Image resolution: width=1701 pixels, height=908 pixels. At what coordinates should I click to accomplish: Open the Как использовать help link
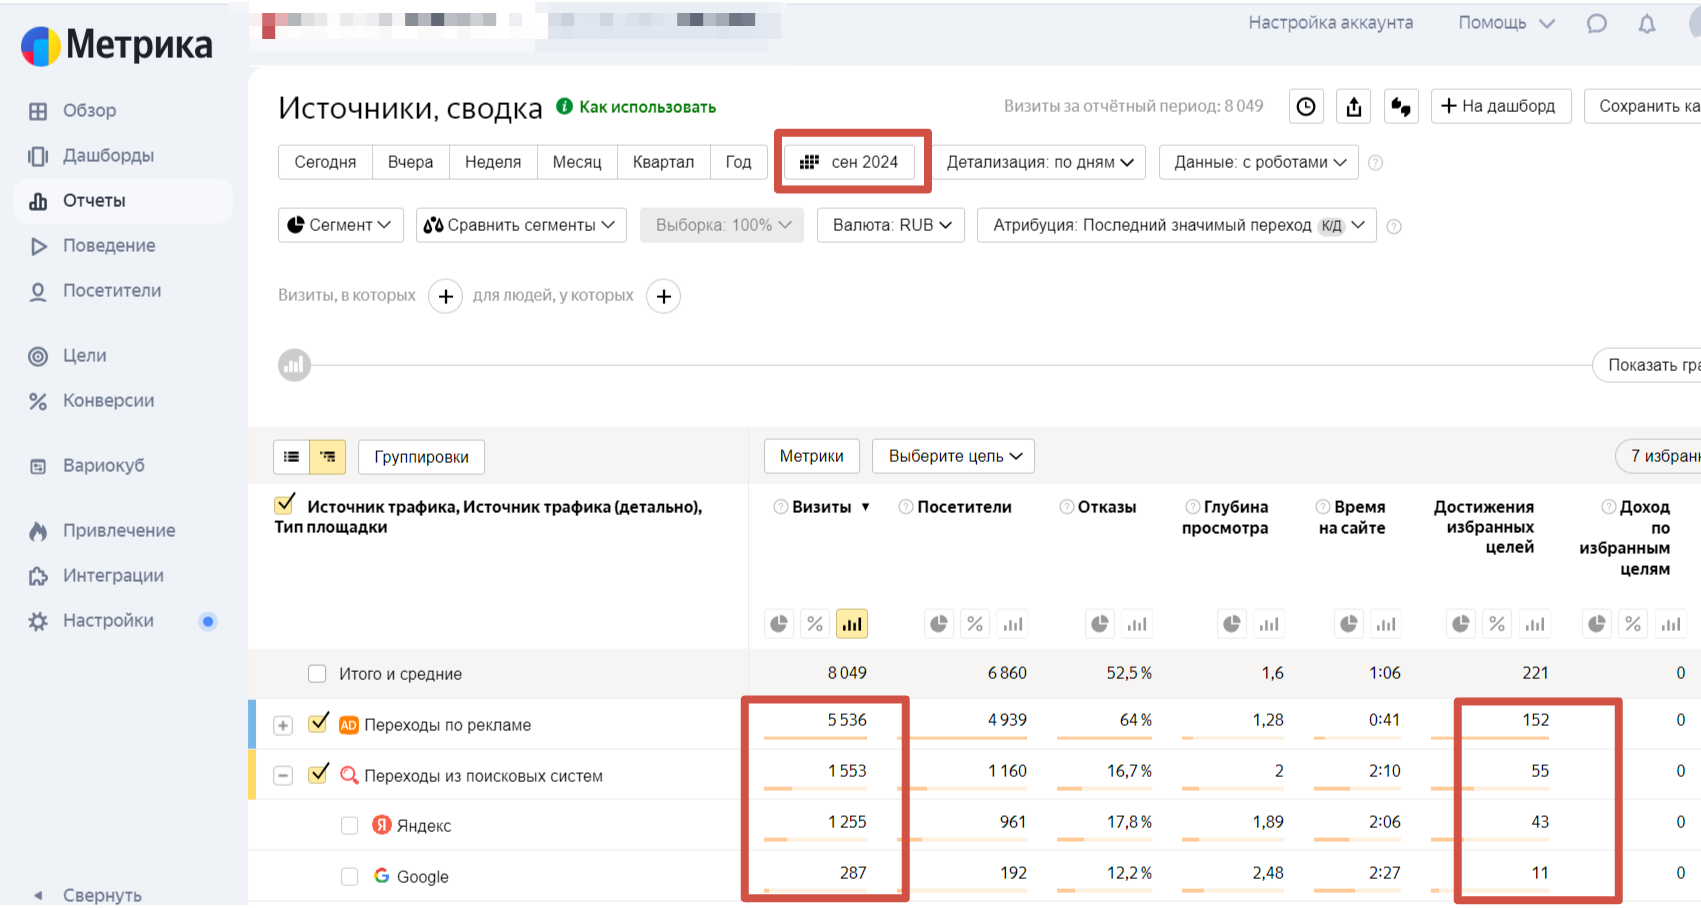tap(647, 107)
